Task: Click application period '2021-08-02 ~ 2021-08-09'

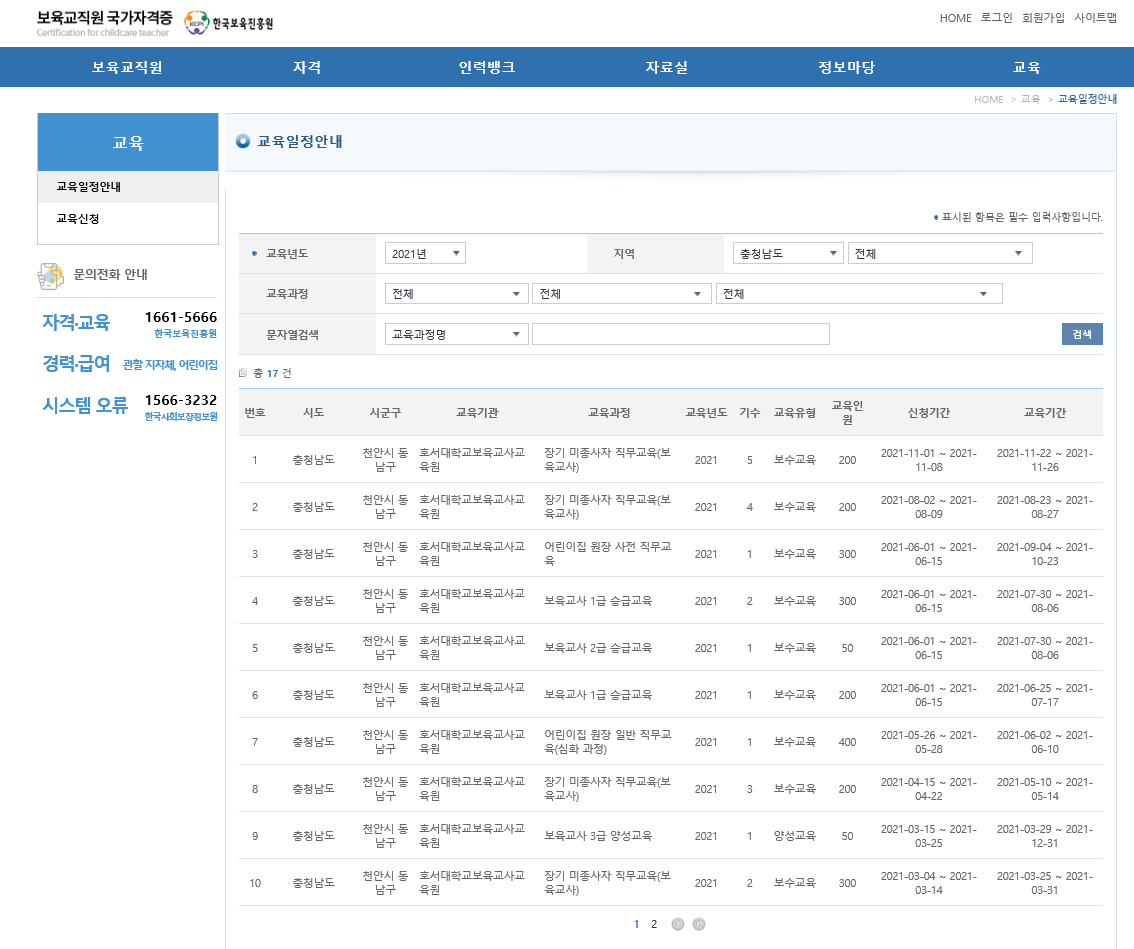Action: [x=929, y=507]
